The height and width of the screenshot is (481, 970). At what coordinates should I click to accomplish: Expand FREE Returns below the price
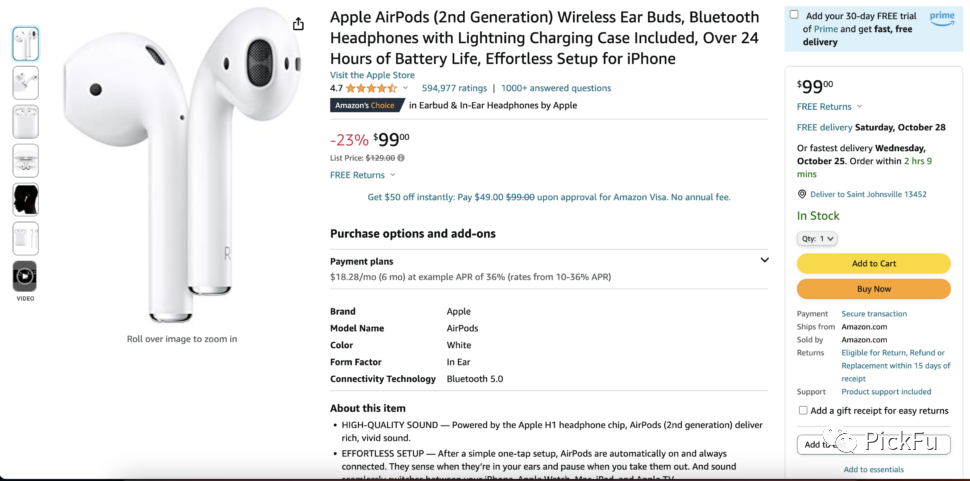pyautogui.click(x=363, y=175)
